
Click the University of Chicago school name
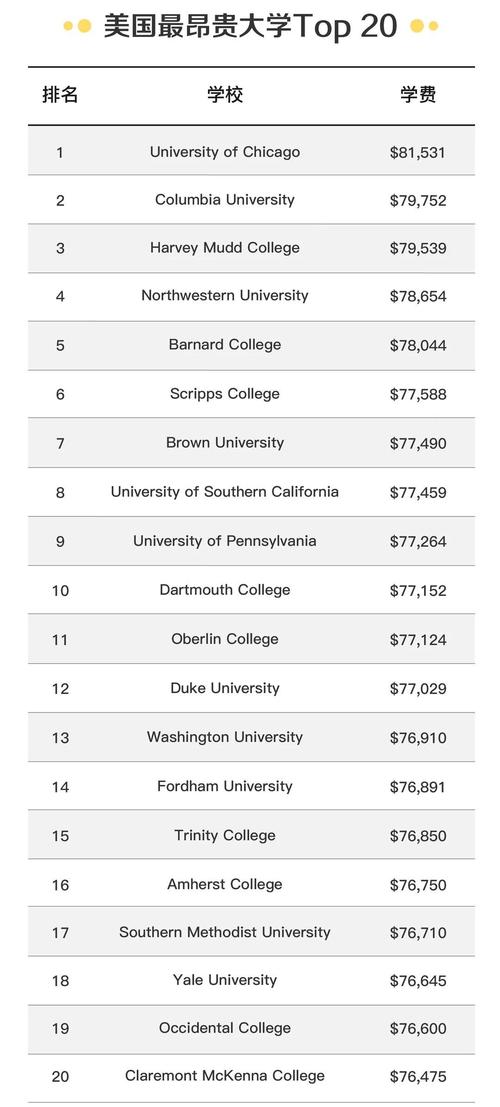pyautogui.click(x=225, y=152)
